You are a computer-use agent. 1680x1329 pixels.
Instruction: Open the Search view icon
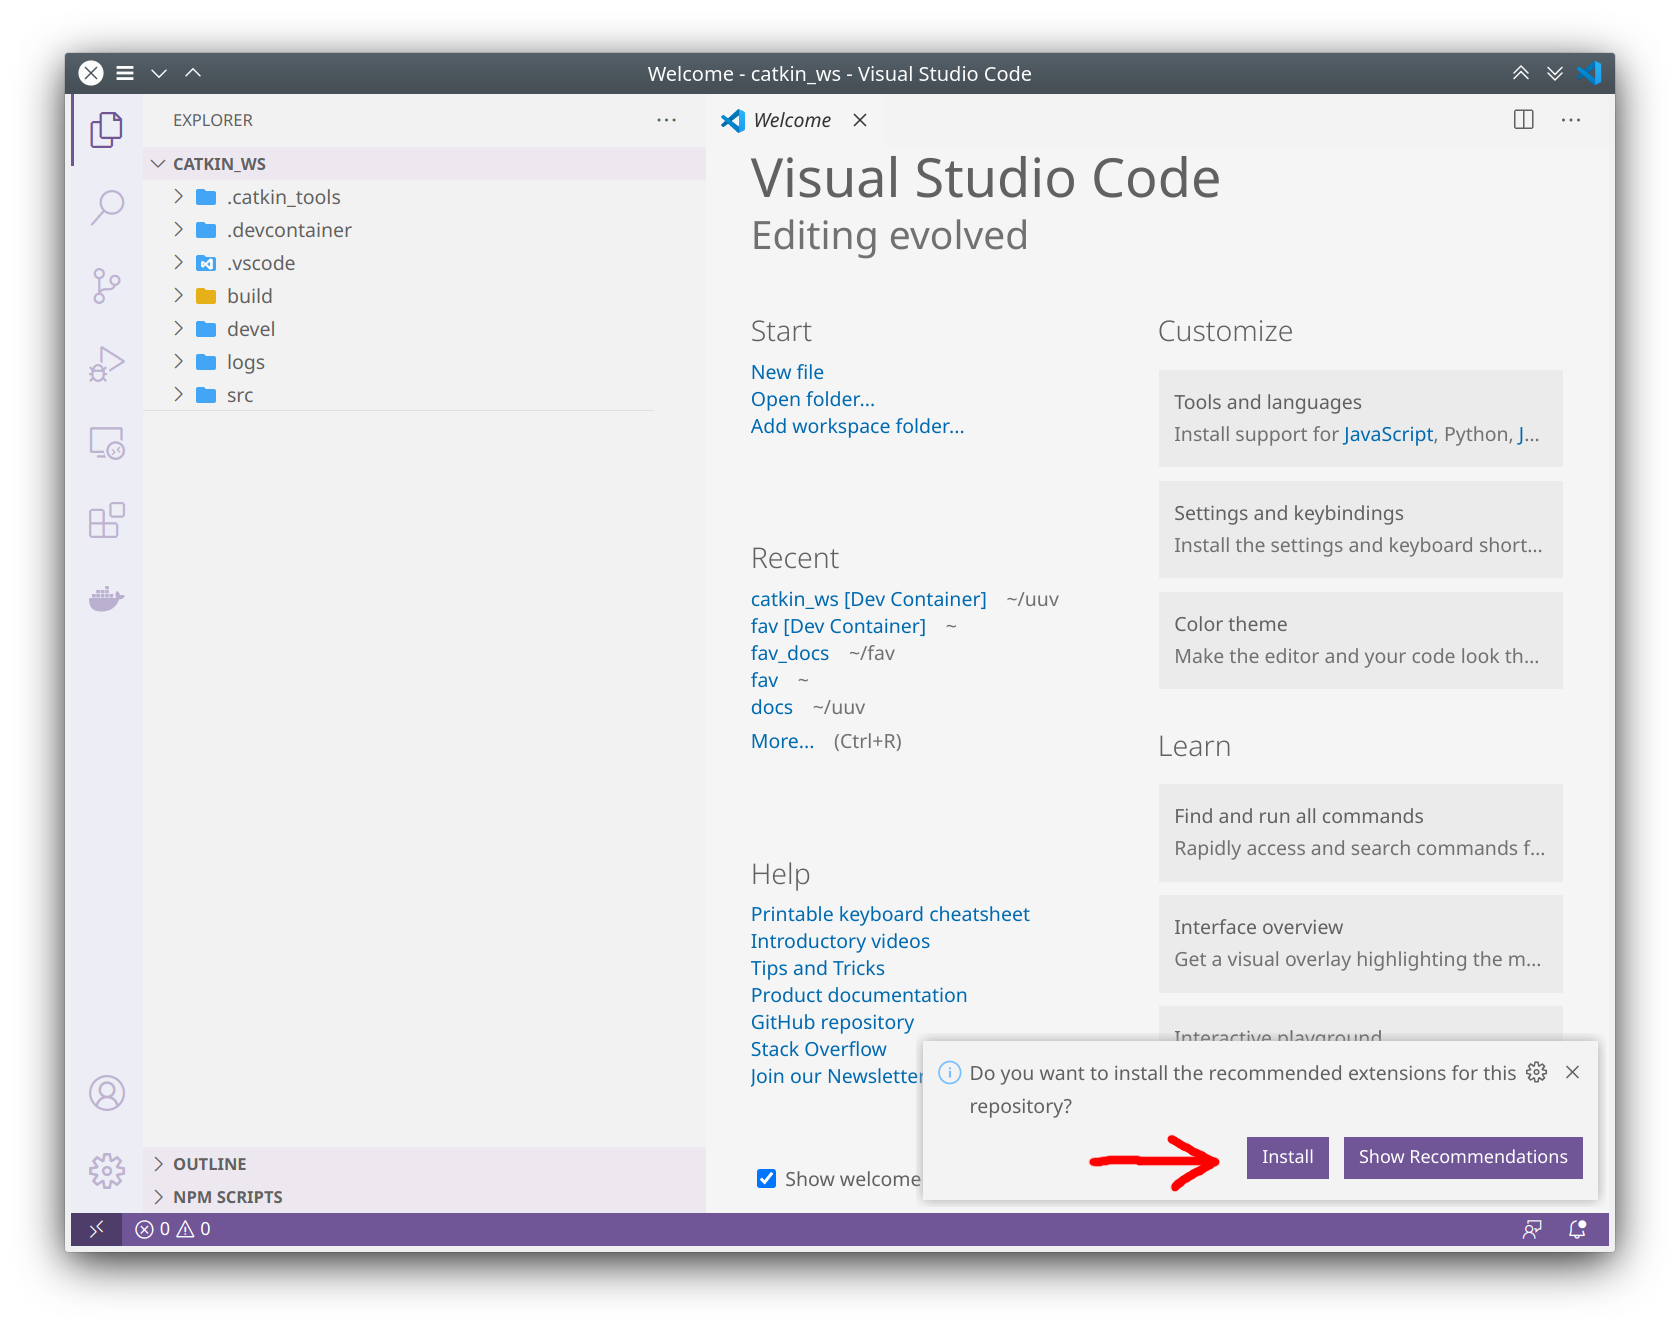click(106, 208)
